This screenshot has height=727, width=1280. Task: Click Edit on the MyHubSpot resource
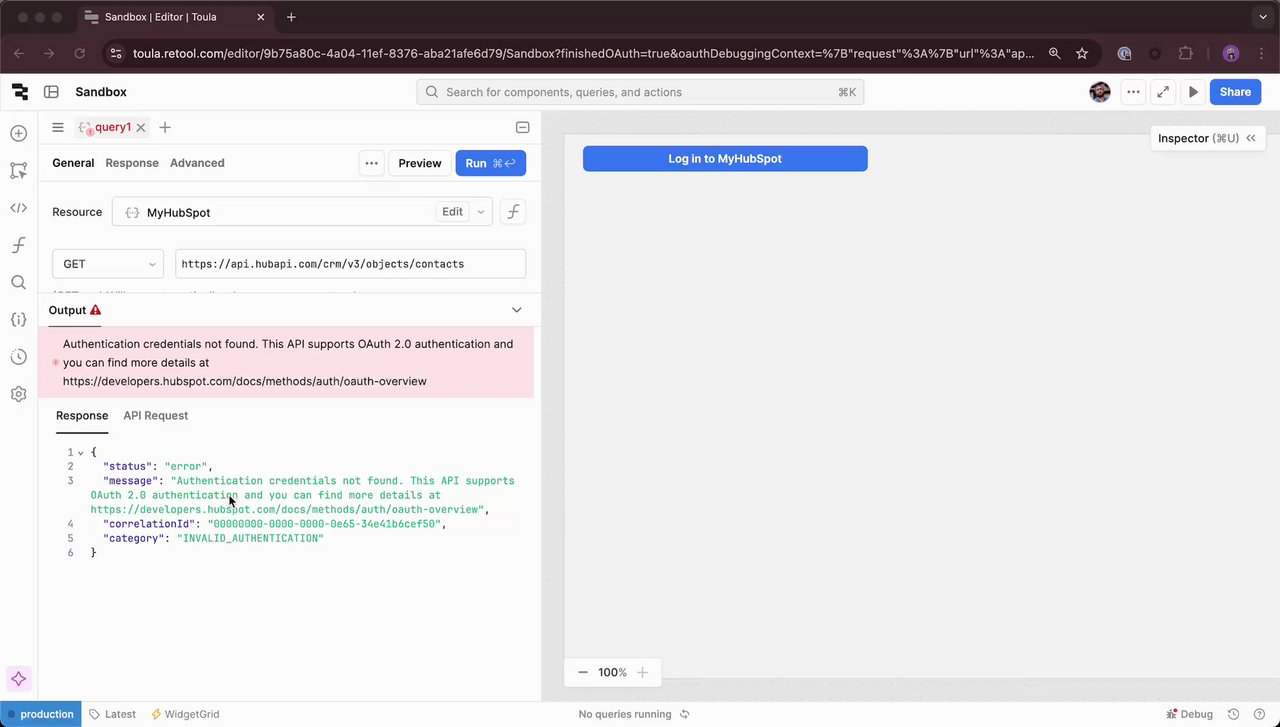point(453,212)
